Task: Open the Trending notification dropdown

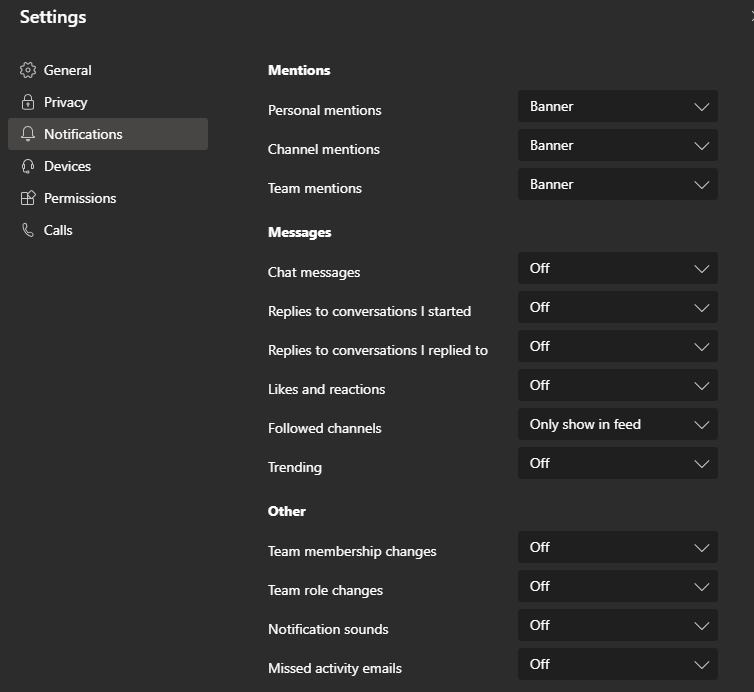Action: click(x=617, y=463)
